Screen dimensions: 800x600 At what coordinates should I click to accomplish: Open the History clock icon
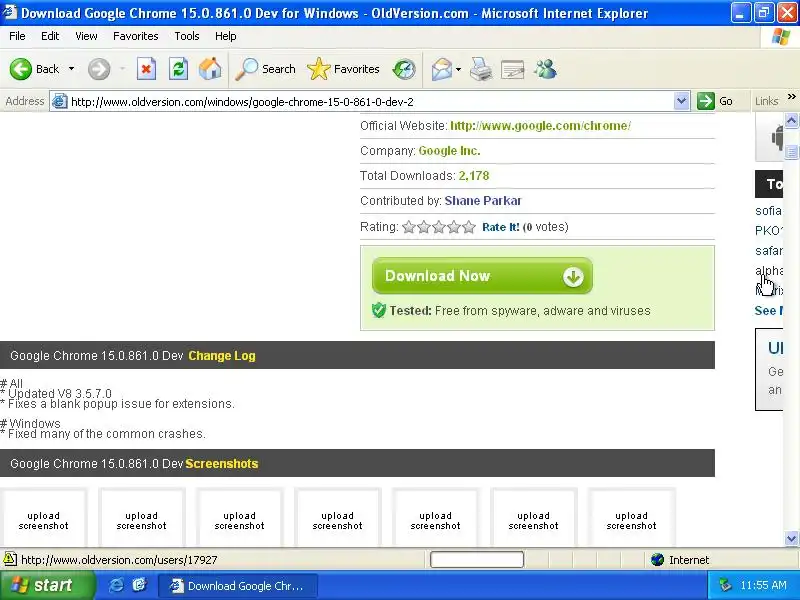pyautogui.click(x=404, y=69)
